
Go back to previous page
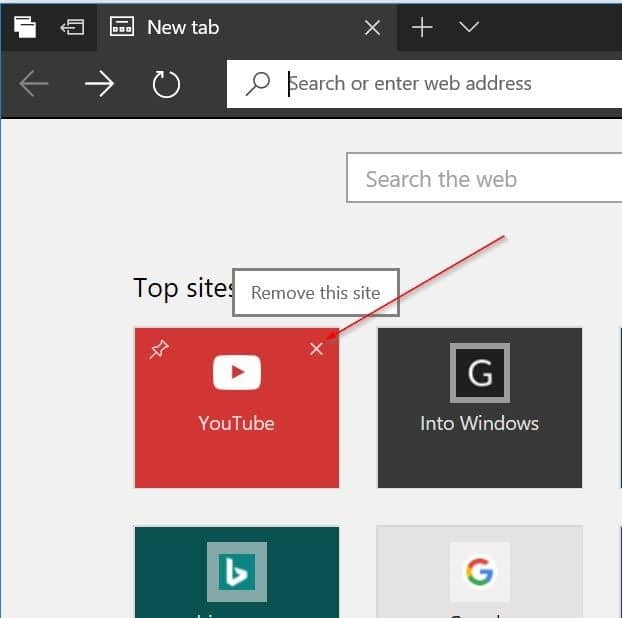click(34, 84)
